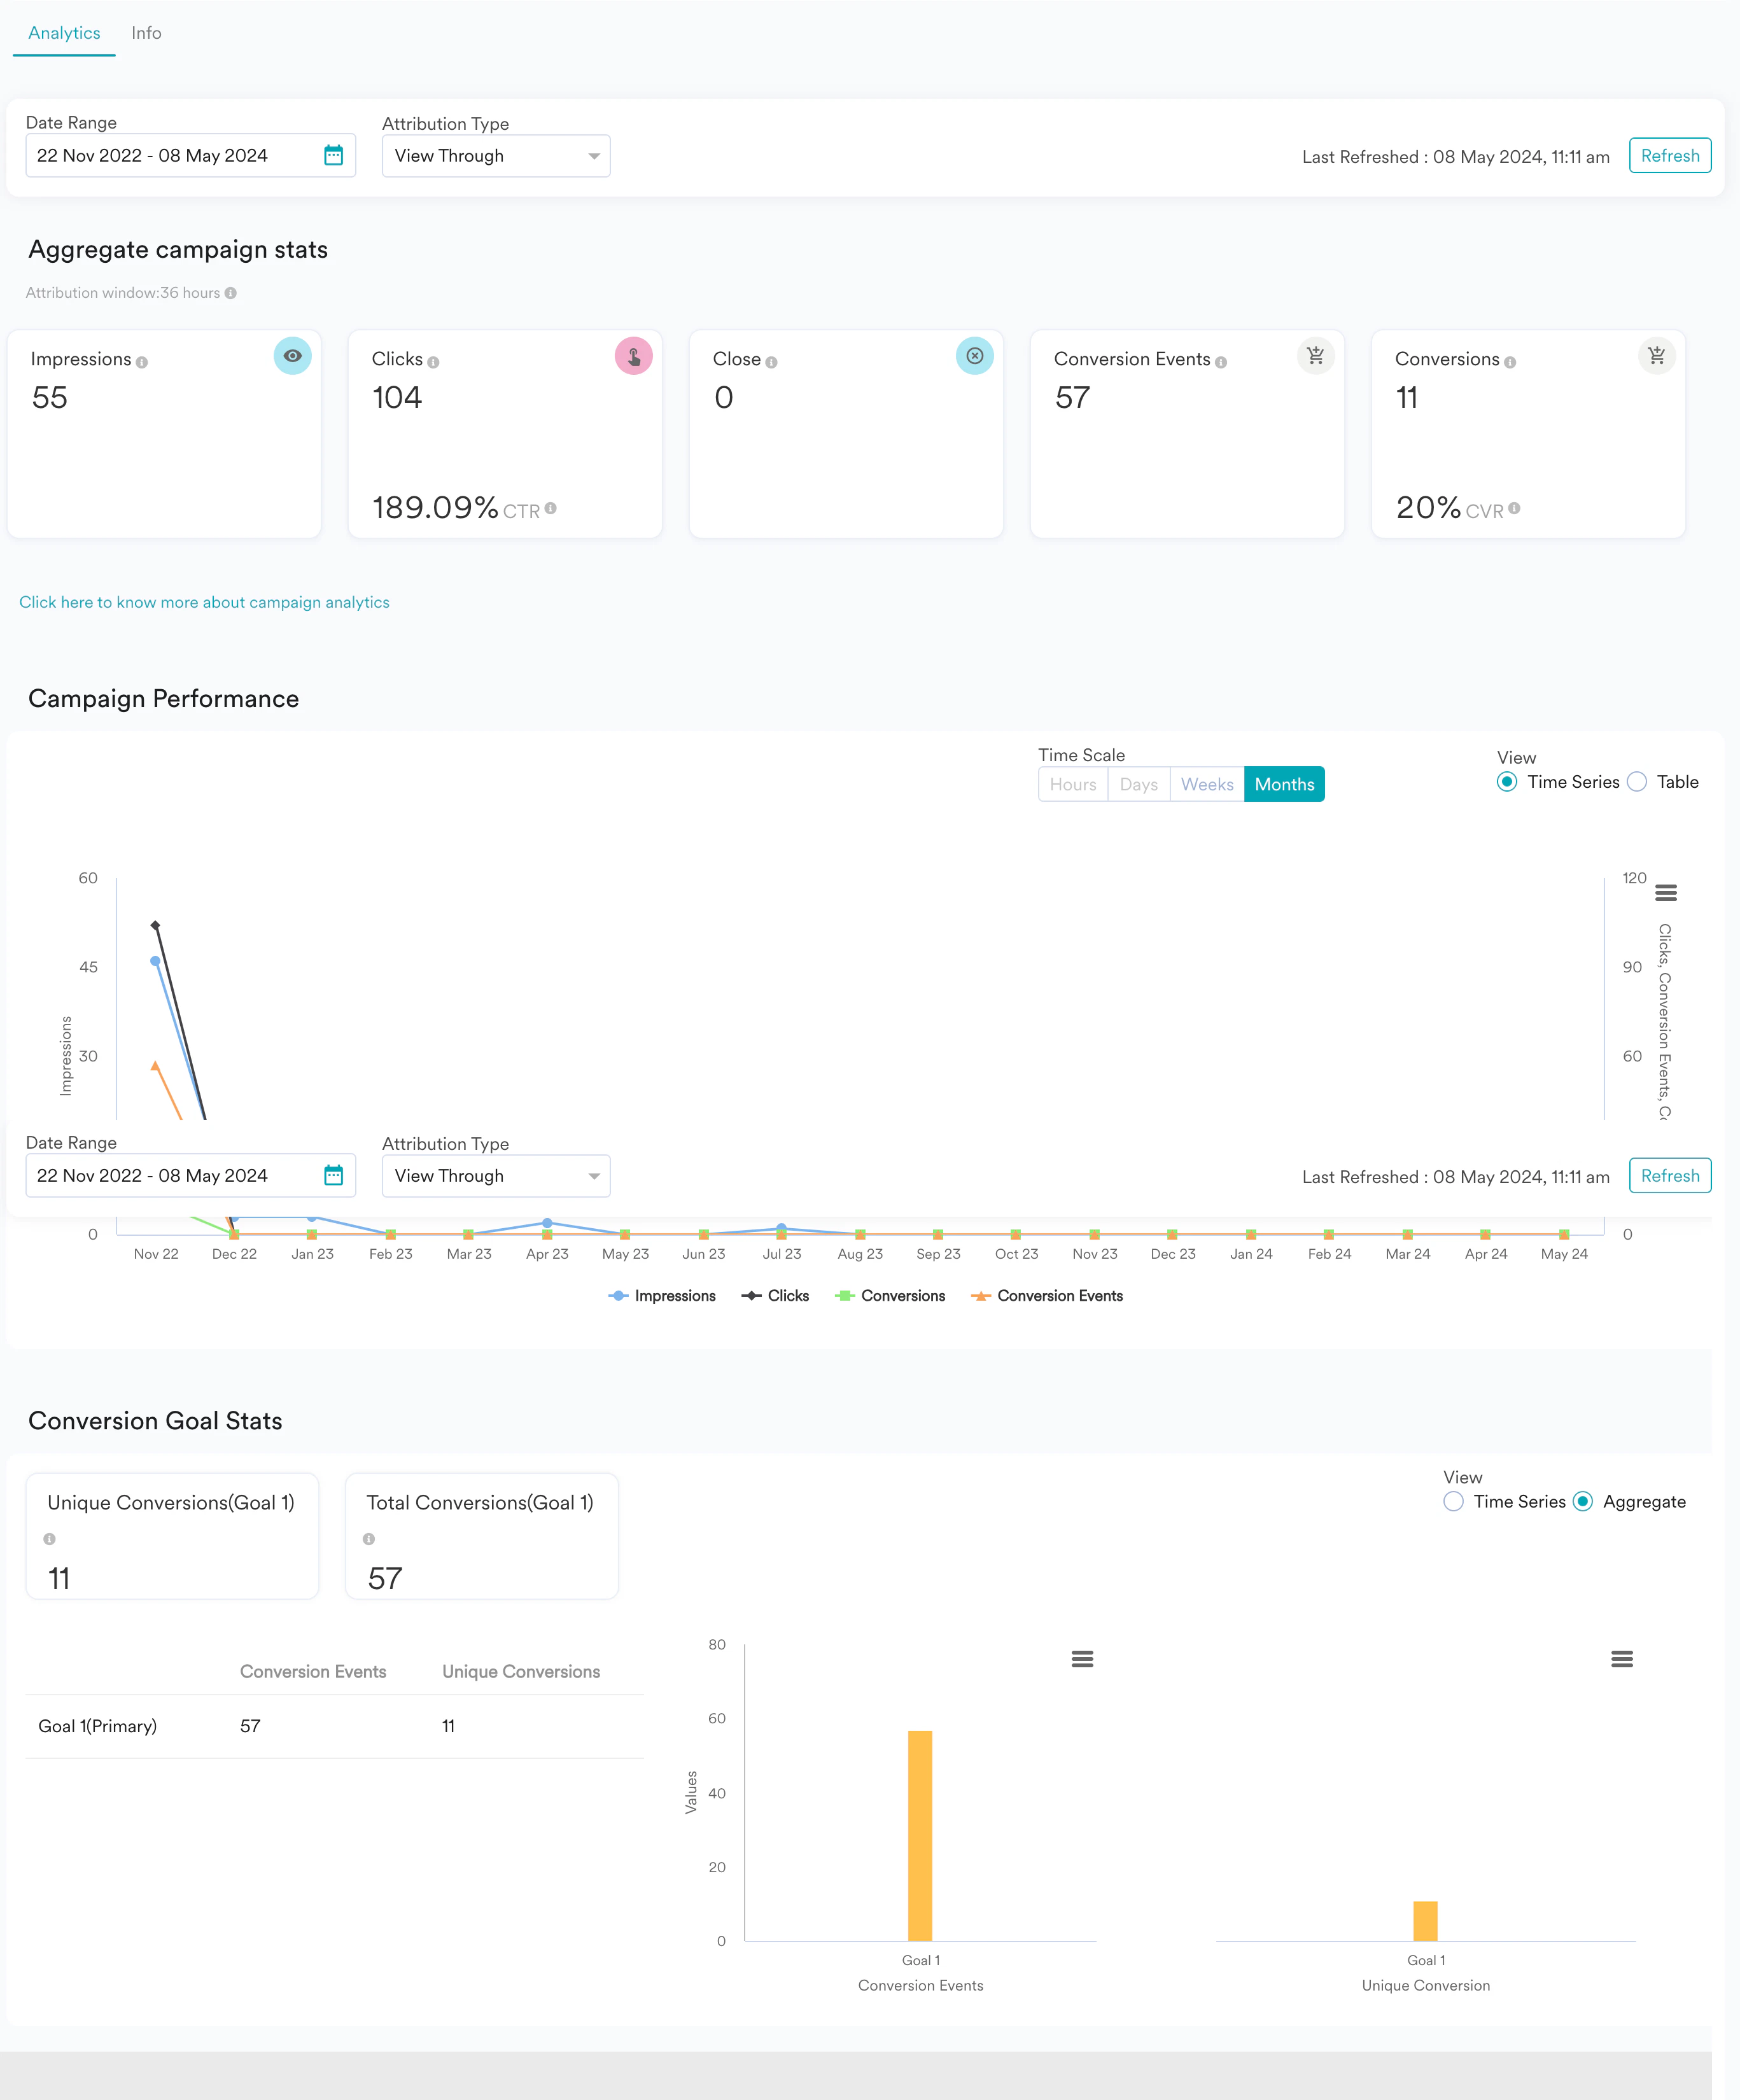The image size is (1740, 2100).
Task: Select Weeks time scale
Action: coord(1206,784)
